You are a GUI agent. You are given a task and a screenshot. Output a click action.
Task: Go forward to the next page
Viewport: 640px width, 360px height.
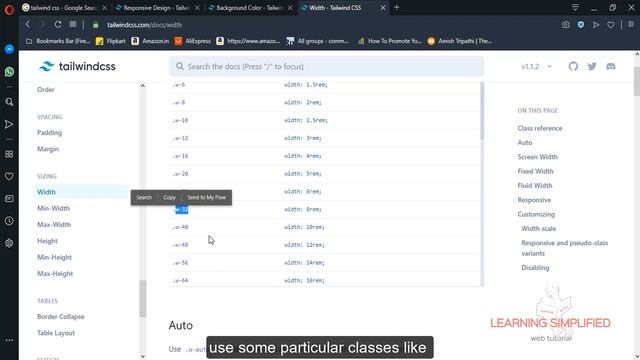(x=42, y=24)
